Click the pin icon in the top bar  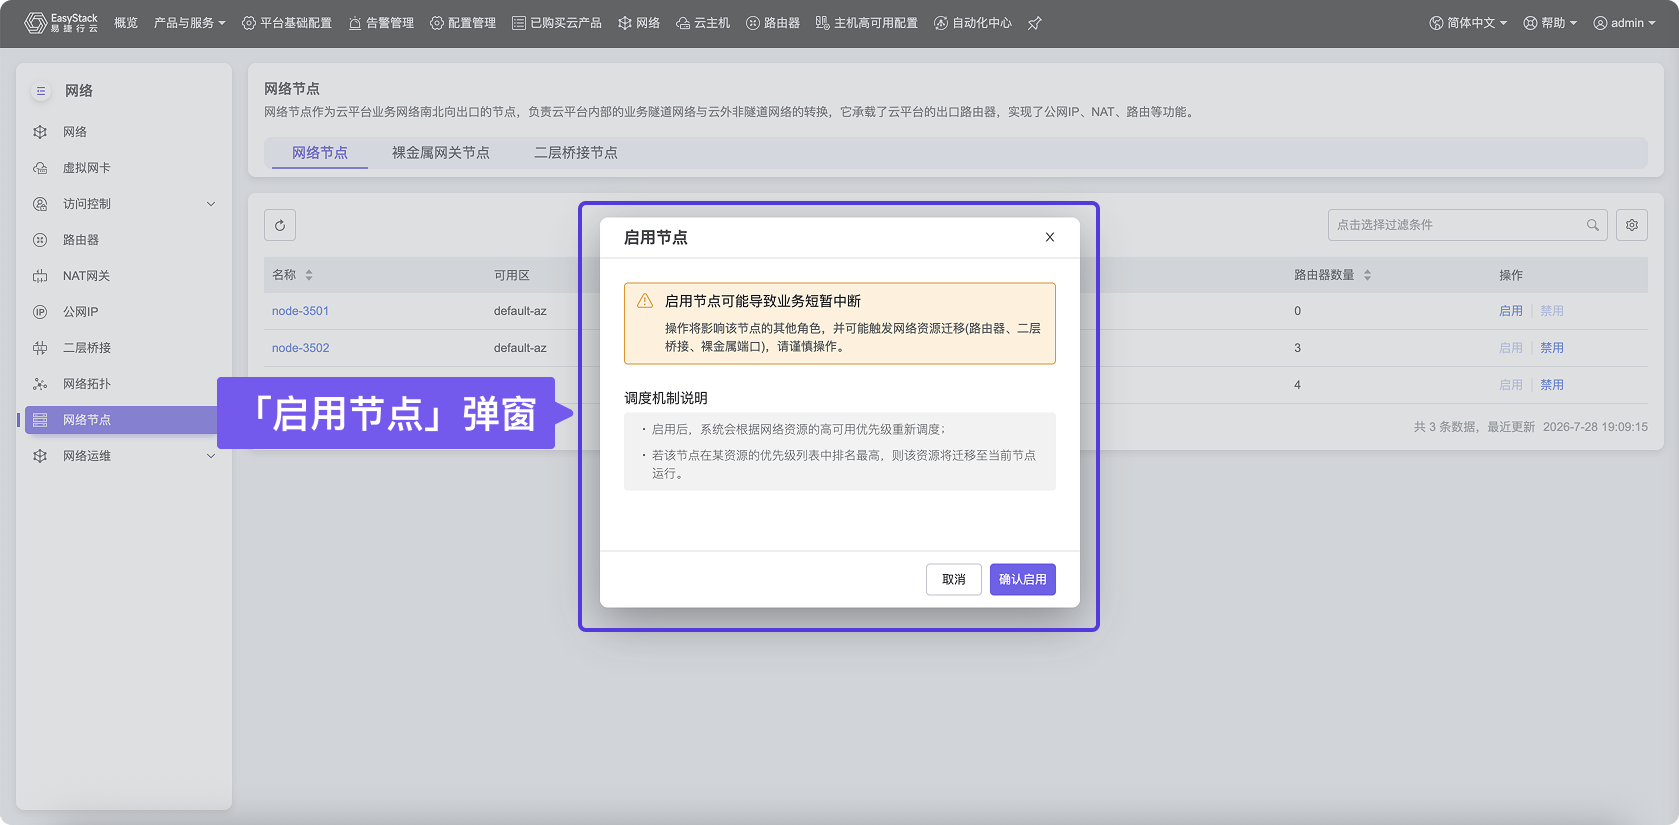[x=1035, y=23]
